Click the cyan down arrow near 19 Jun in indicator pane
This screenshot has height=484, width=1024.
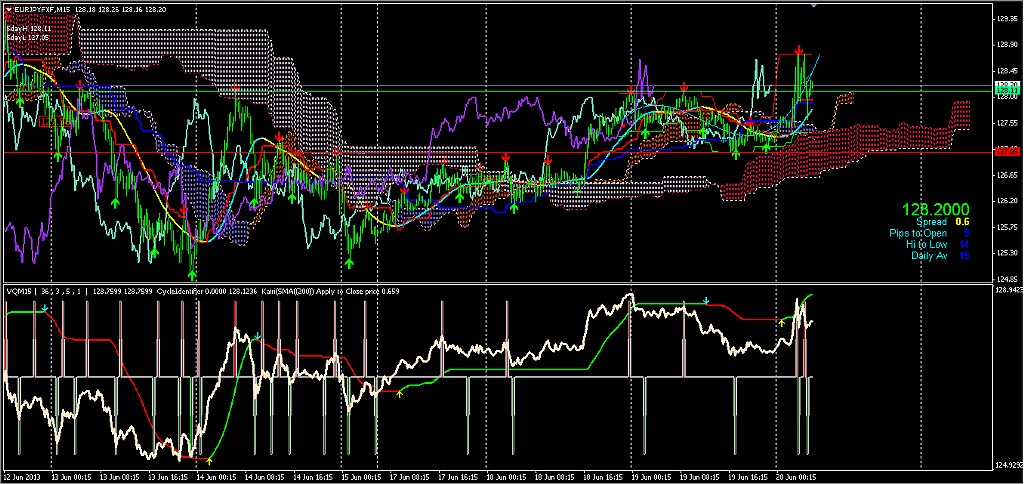[x=706, y=300]
